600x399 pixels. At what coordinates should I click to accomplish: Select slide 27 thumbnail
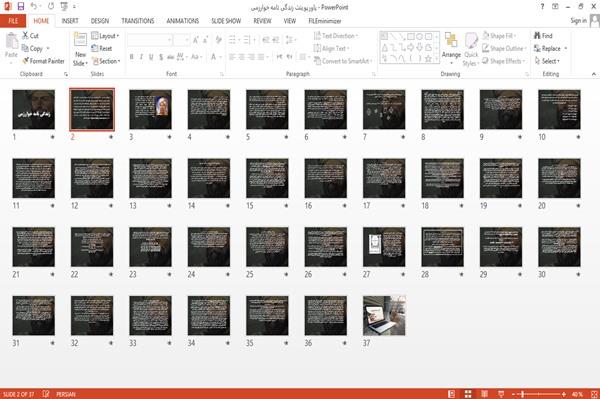click(384, 247)
